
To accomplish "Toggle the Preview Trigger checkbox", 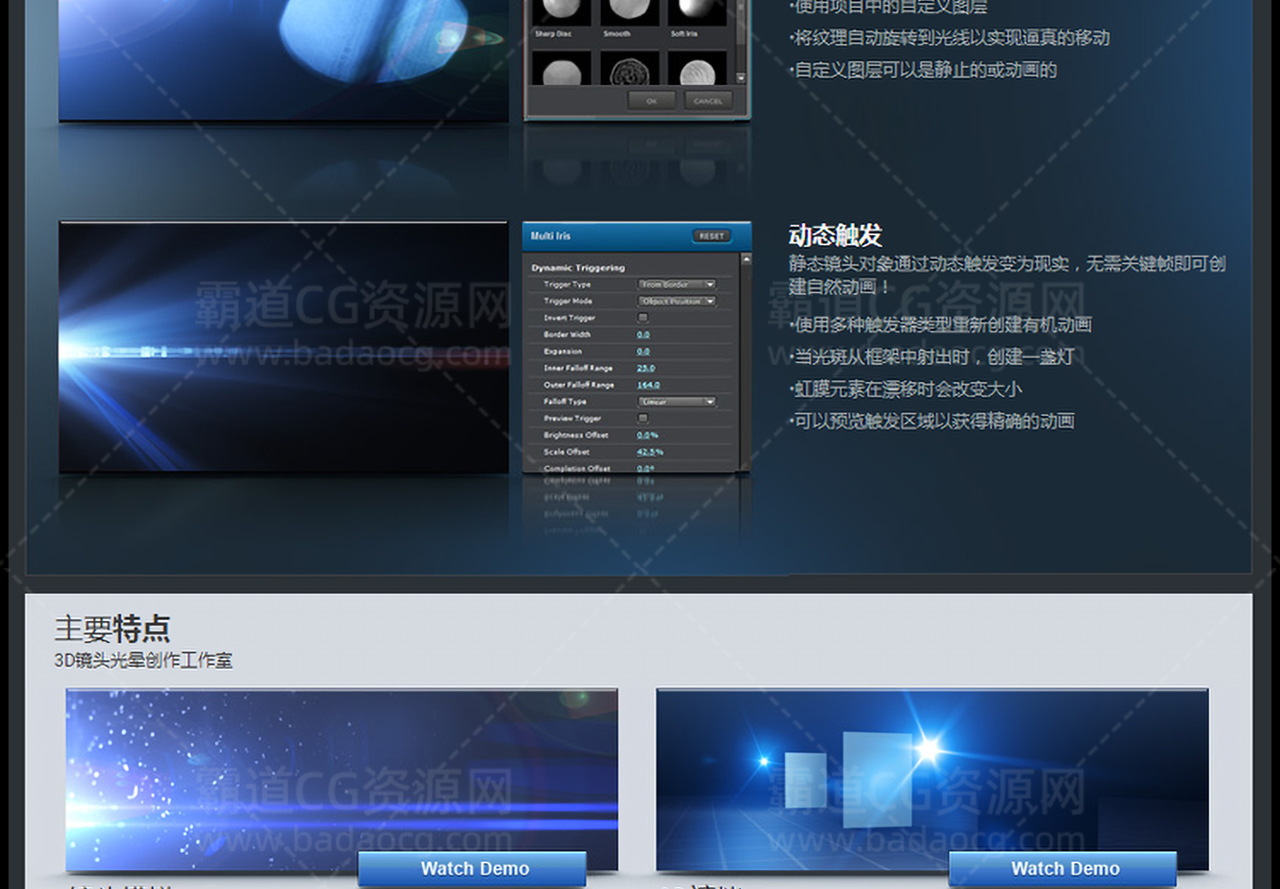I will click(x=643, y=418).
